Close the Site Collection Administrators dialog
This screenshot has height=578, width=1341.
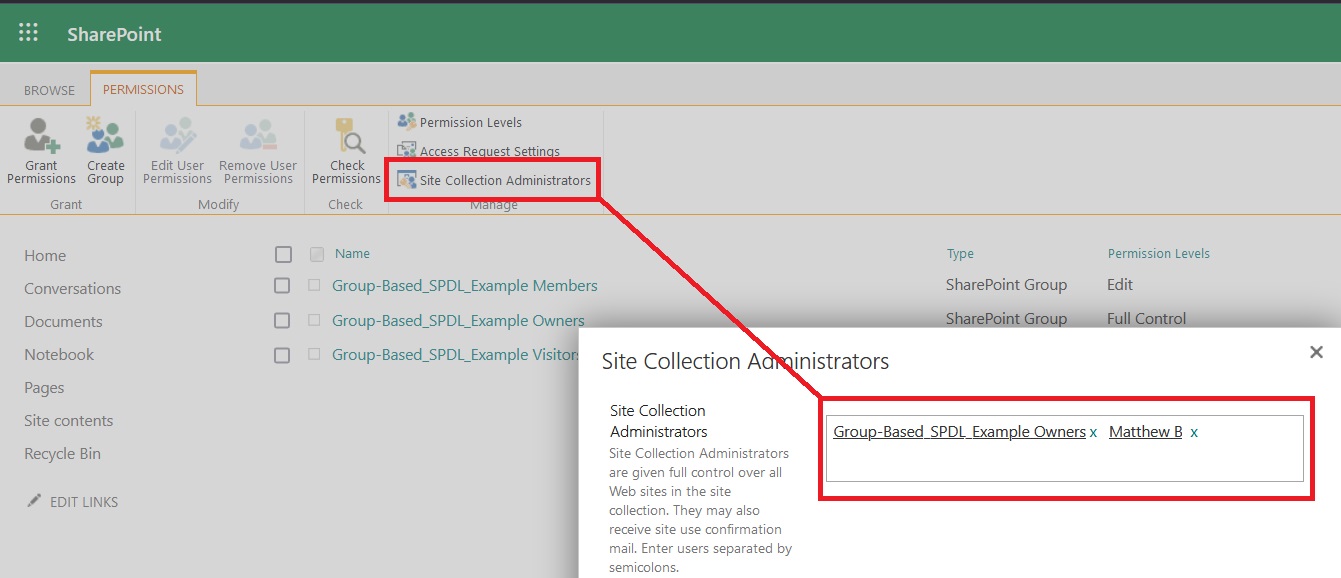1316,352
